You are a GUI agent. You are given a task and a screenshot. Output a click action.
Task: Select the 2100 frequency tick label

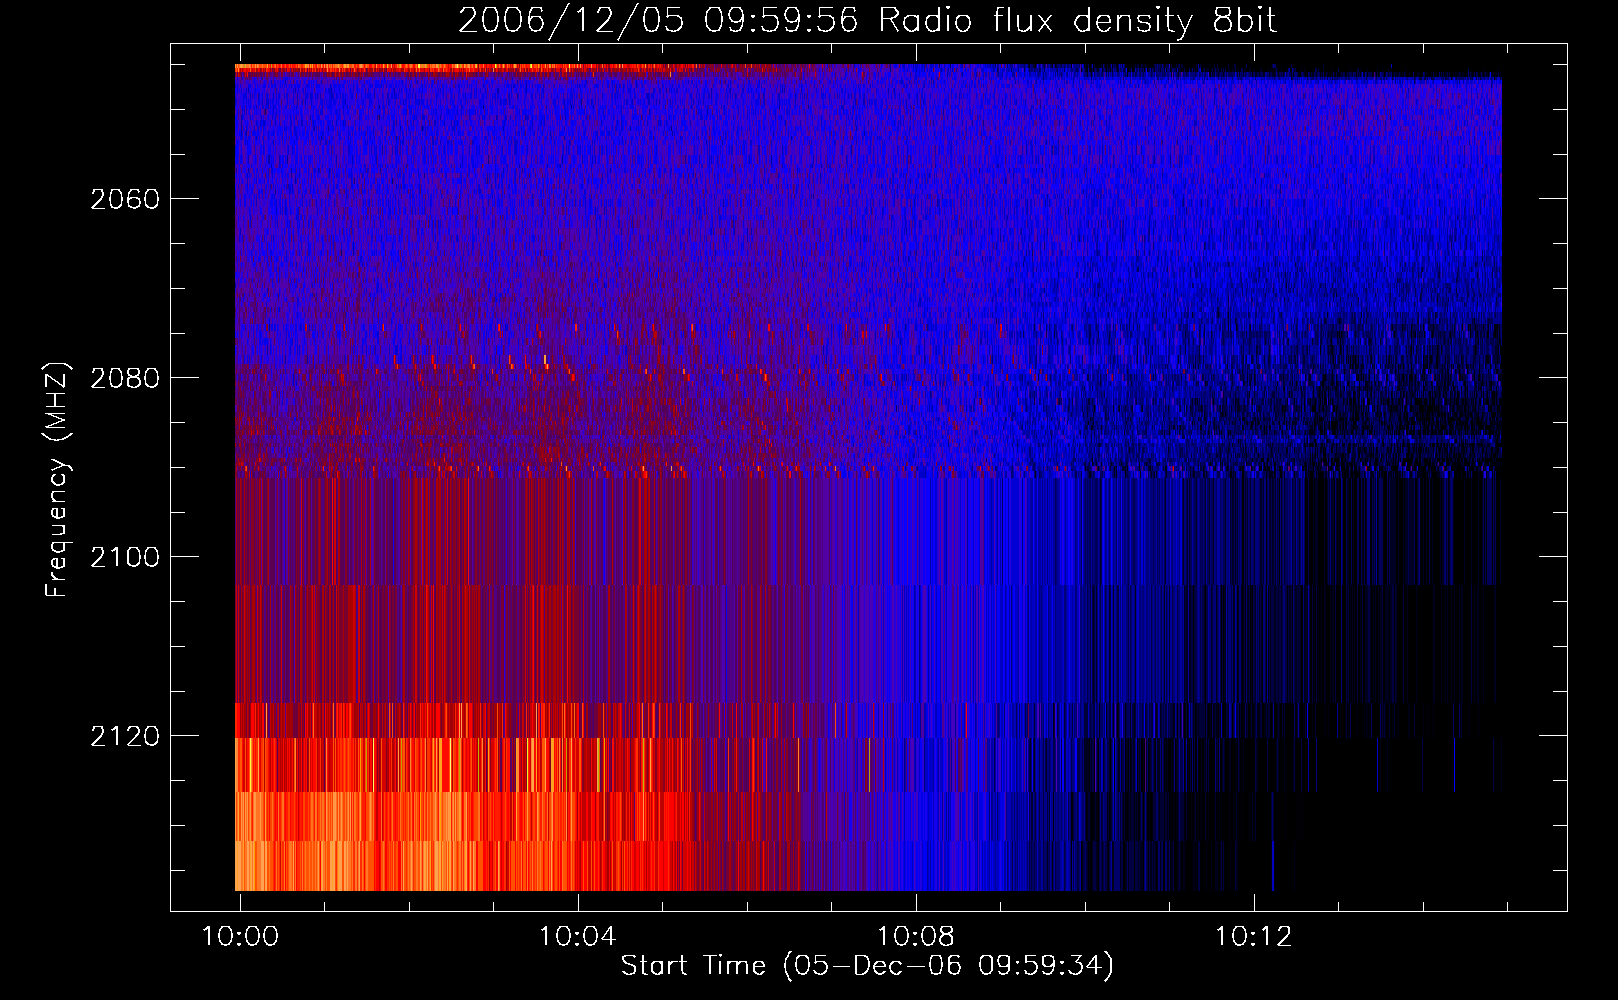(125, 557)
